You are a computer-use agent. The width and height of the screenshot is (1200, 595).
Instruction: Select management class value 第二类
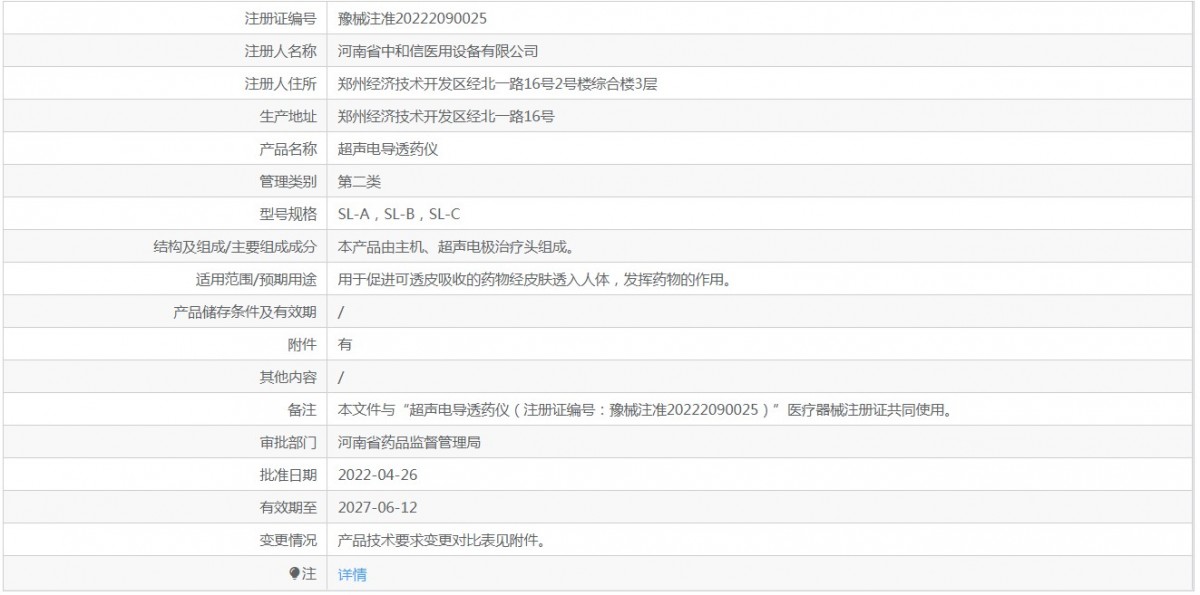[359, 181]
